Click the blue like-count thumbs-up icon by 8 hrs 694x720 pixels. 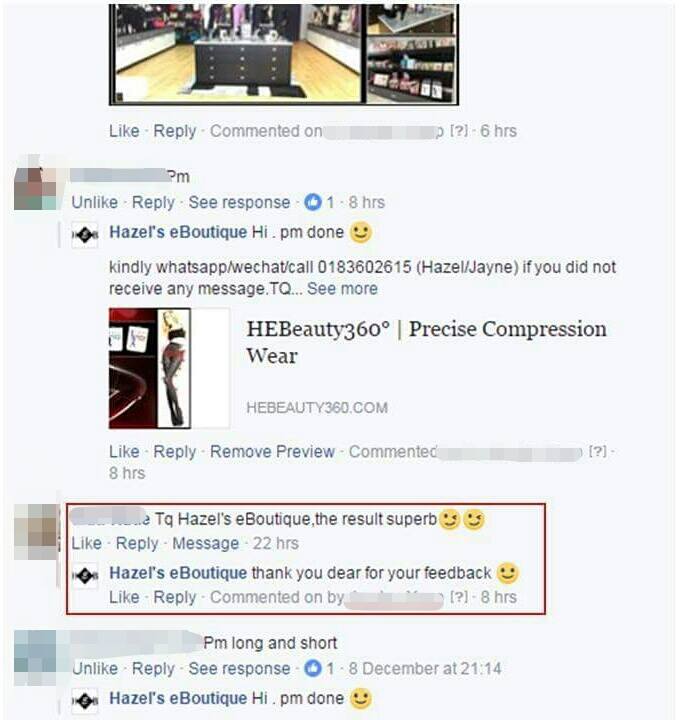(x=313, y=202)
